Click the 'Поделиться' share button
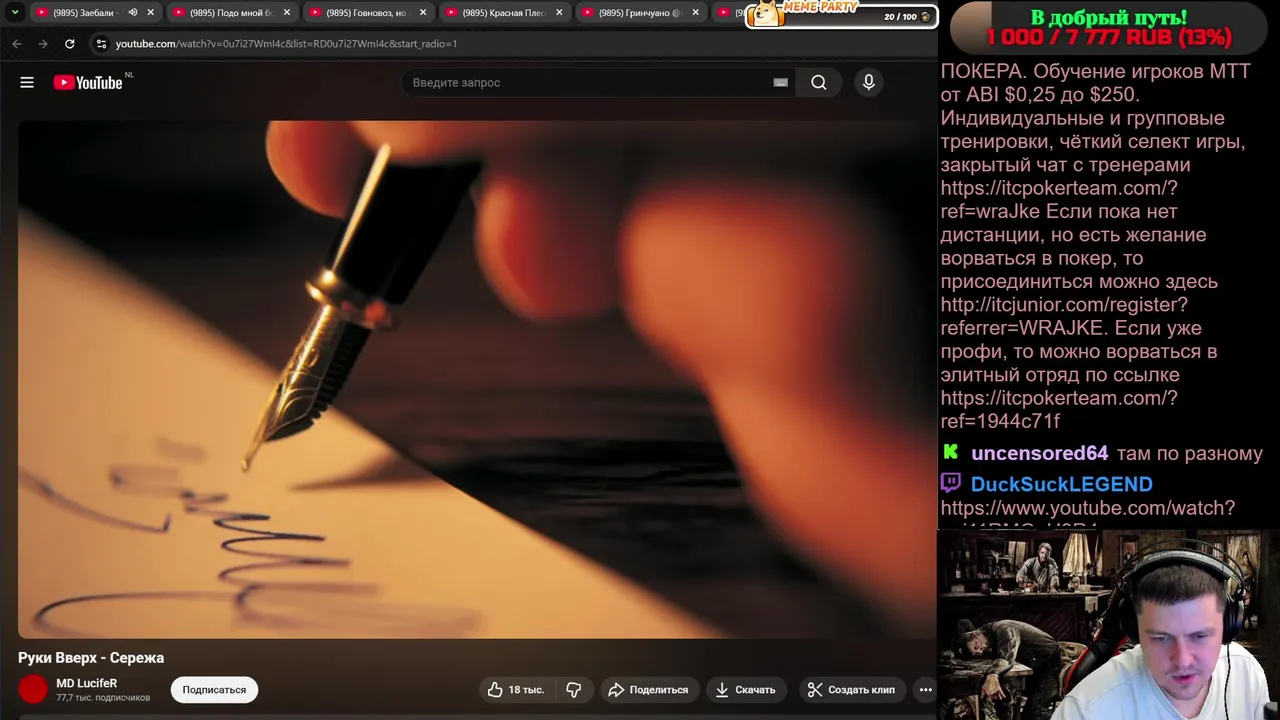This screenshot has height=720, width=1280. click(x=648, y=690)
